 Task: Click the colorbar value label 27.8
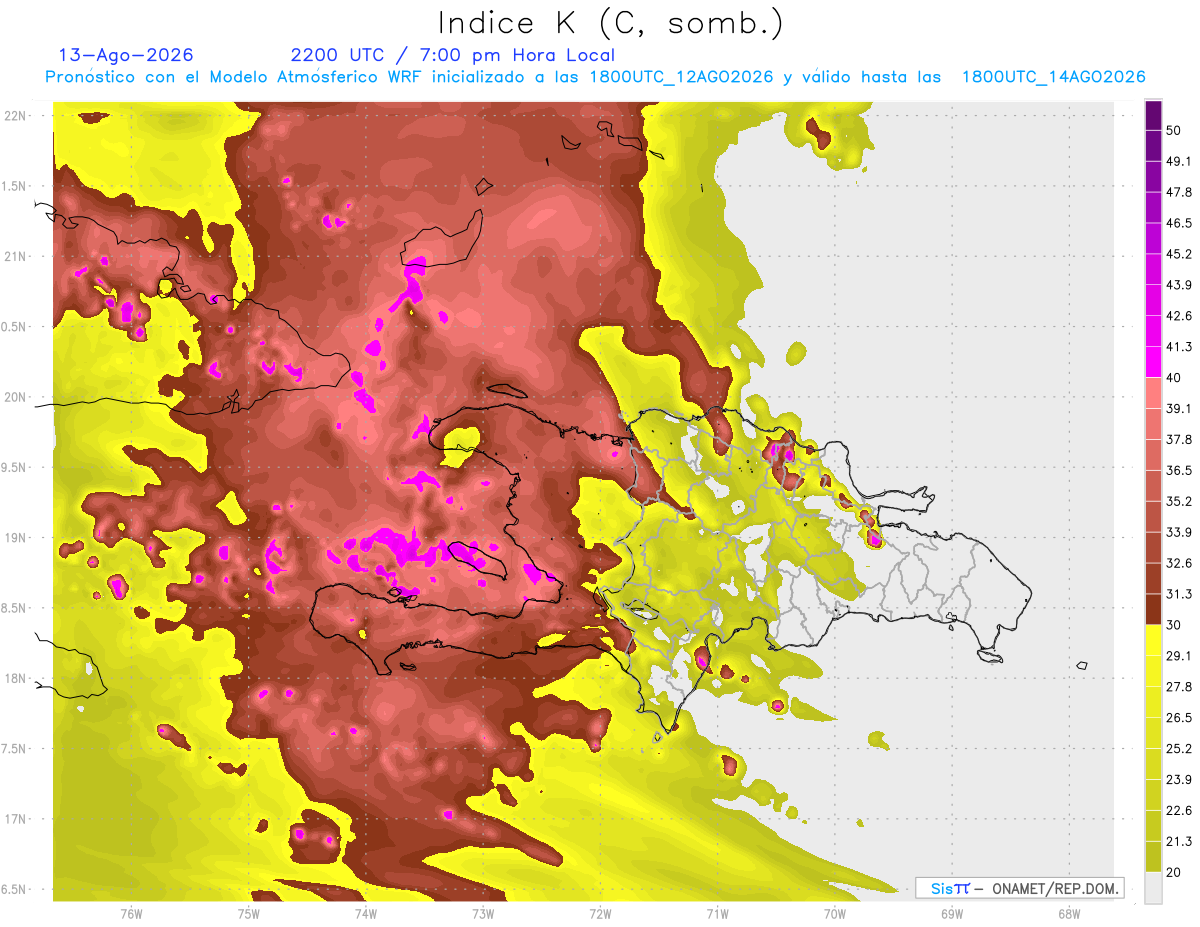pyautogui.click(x=1179, y=688)
